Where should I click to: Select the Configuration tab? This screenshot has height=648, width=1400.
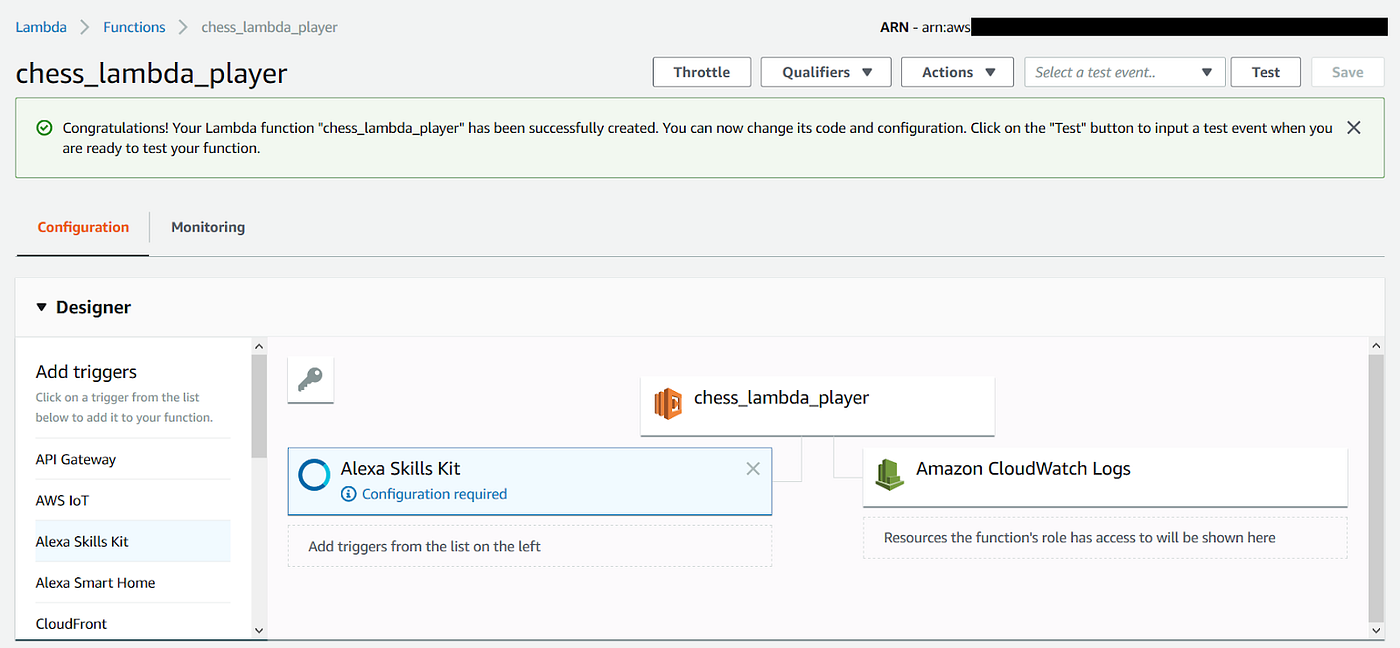[82, 227]
